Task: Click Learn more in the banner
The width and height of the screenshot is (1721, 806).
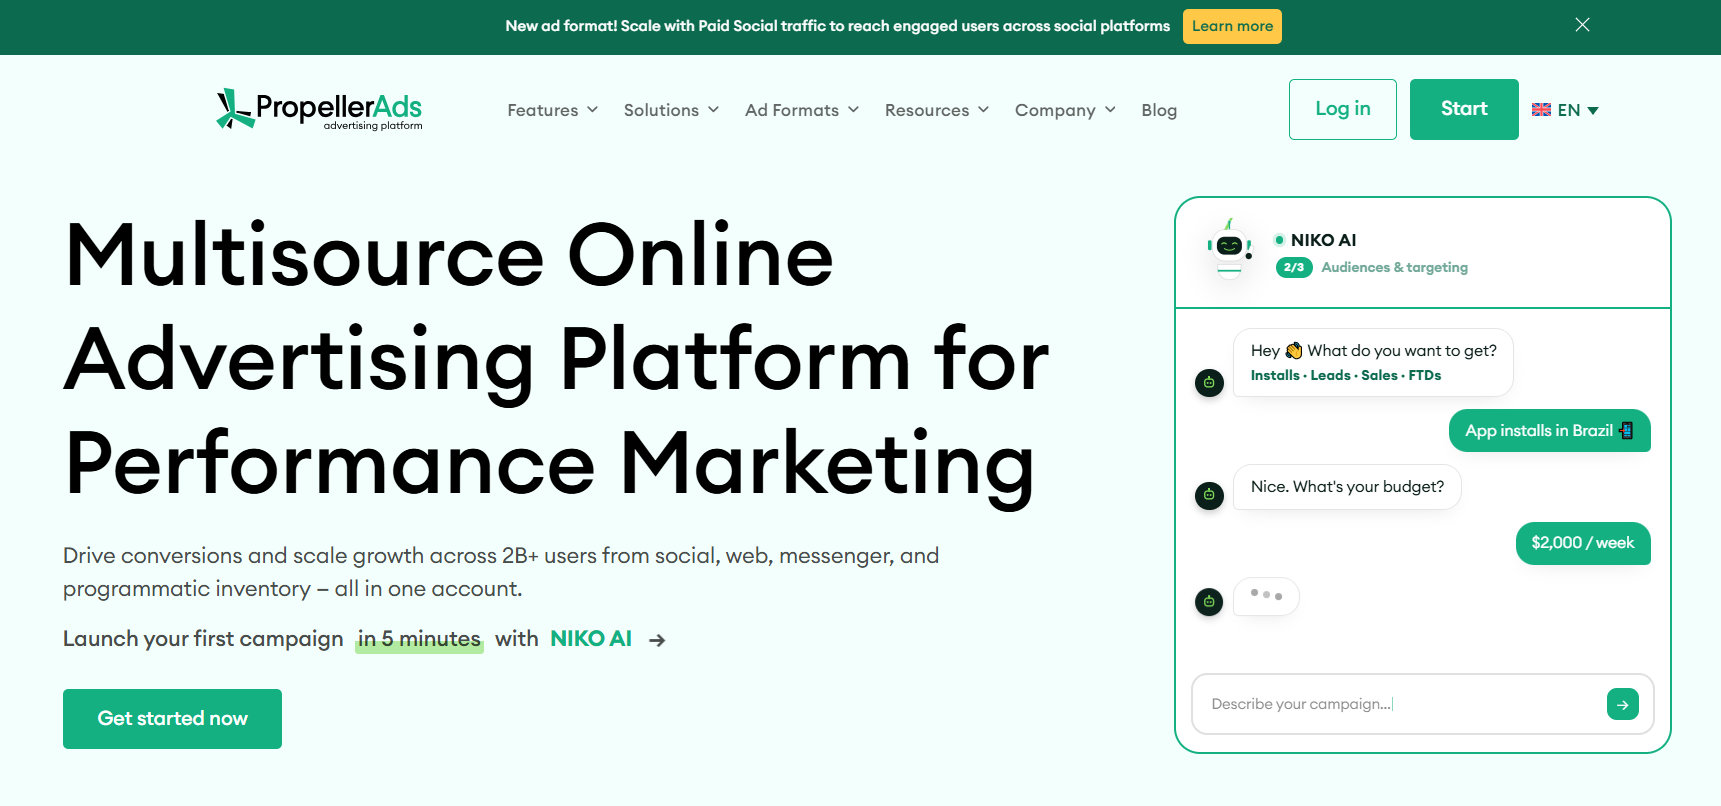Action: pyautogui.click(x=1232, y=26)
